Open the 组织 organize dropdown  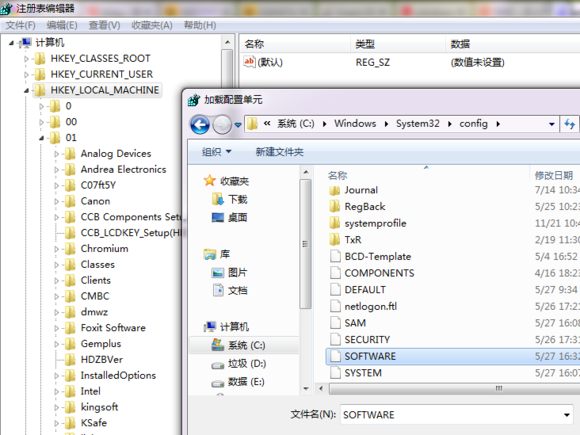point(216,152)
